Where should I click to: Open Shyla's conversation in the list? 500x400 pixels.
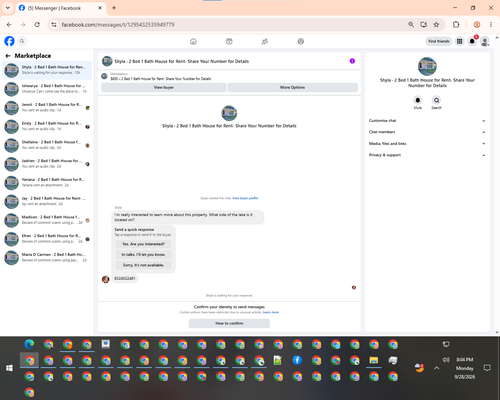pos(47,70)
